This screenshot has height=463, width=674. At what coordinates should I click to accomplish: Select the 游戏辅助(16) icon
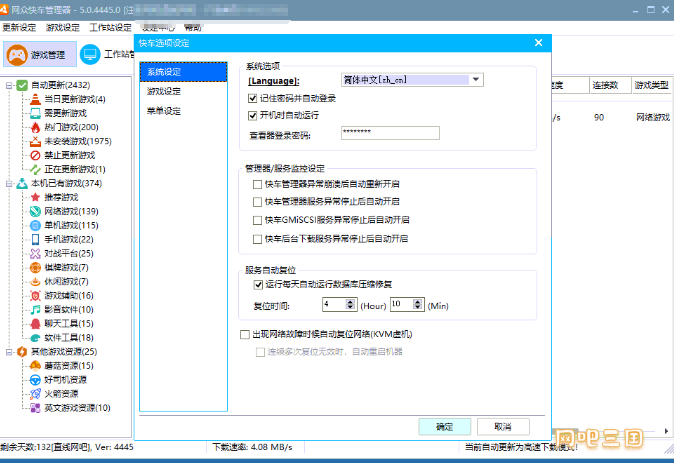(35, 296)
